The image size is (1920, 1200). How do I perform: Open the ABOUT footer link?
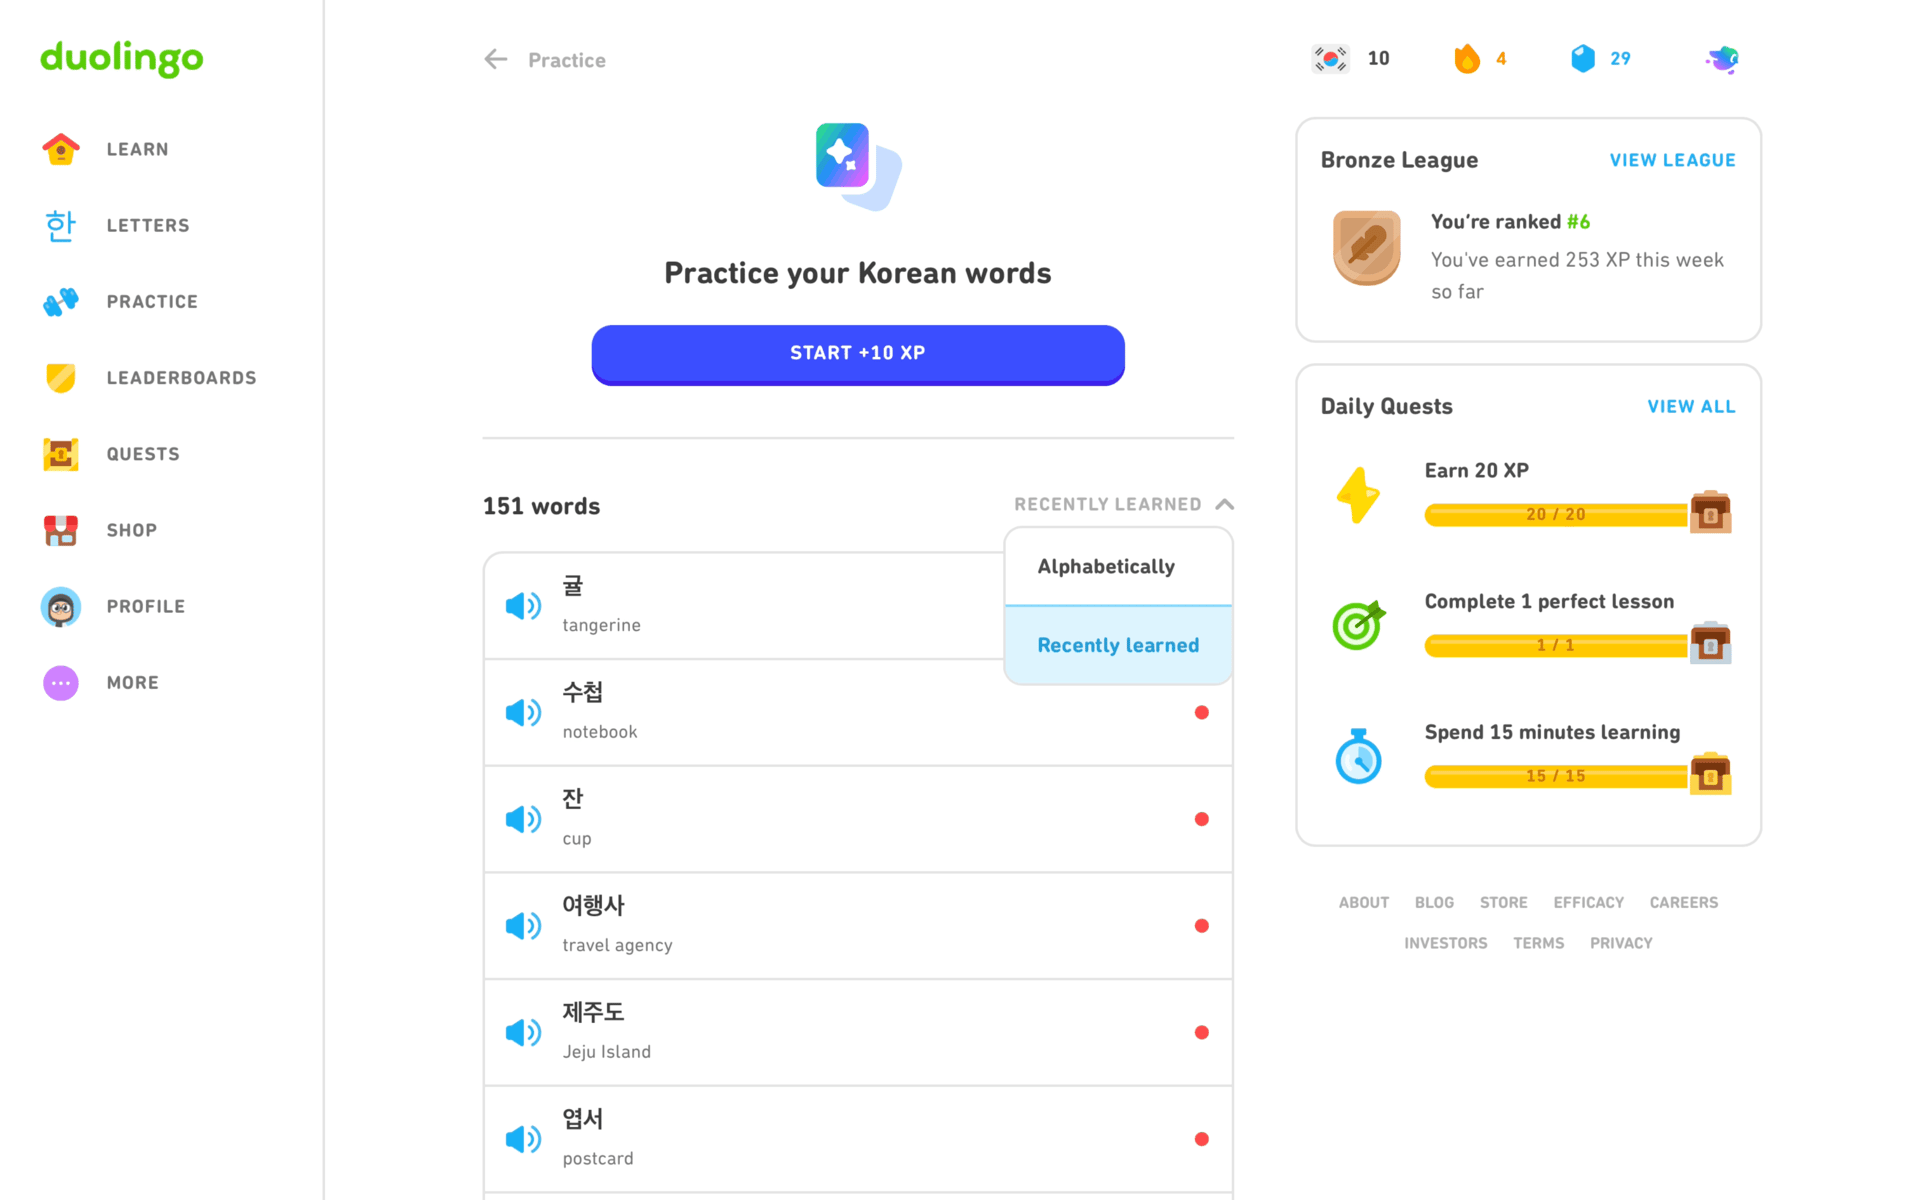click(x=1364, y=902)
